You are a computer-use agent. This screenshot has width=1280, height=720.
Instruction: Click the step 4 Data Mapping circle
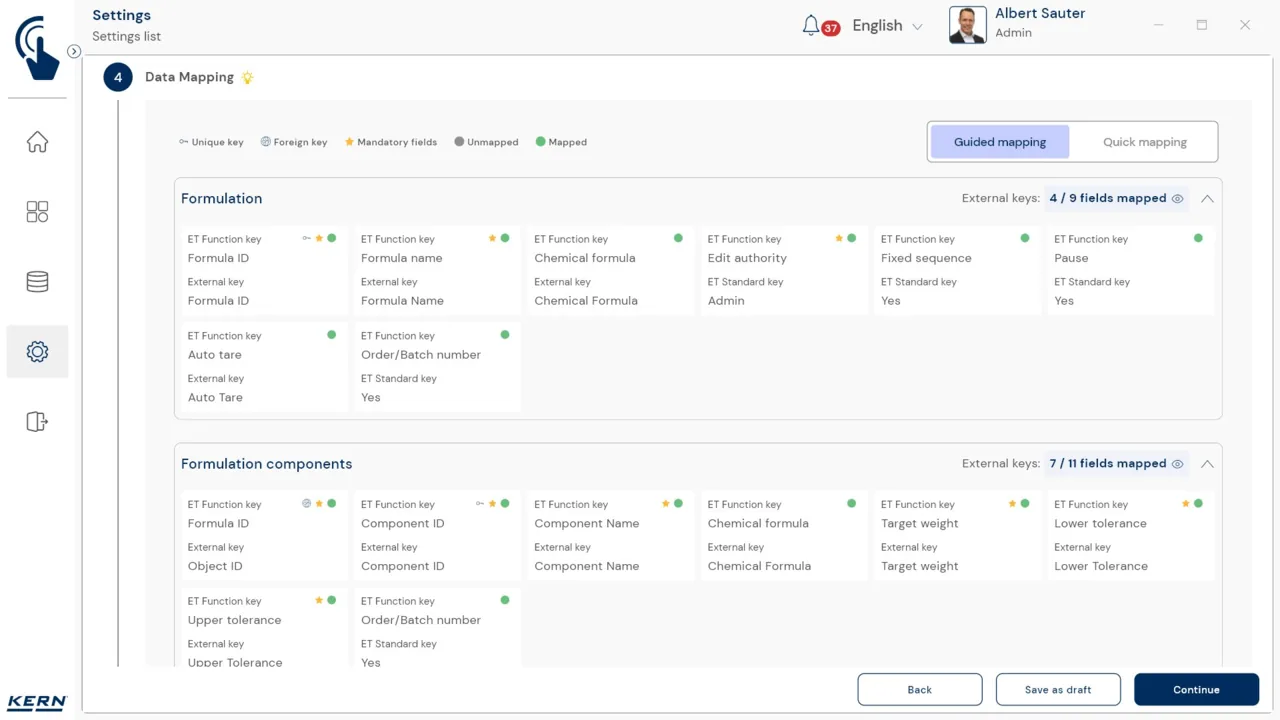[118, 77]
